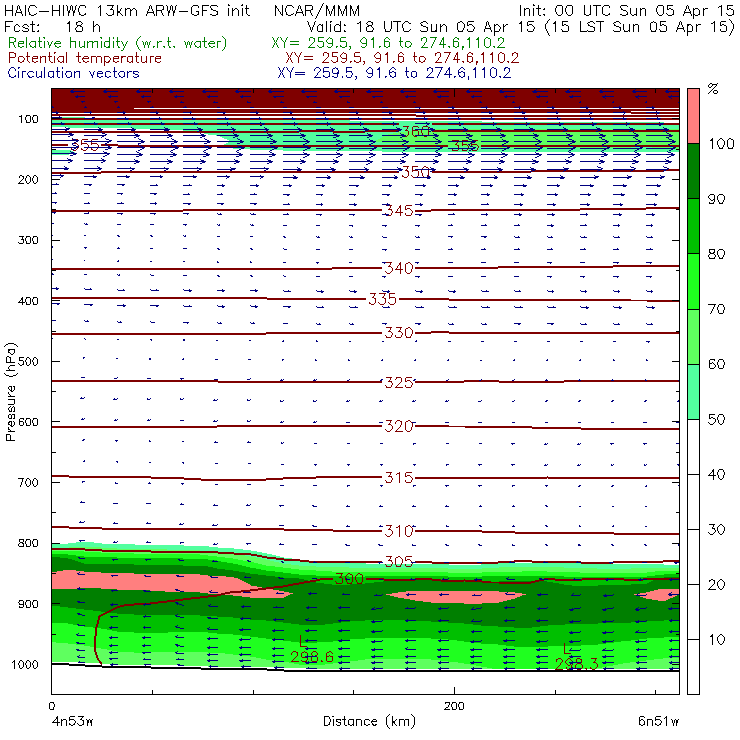Click the colorbar 20 percent label
This screenshot has width=740, height=740.
716,585
